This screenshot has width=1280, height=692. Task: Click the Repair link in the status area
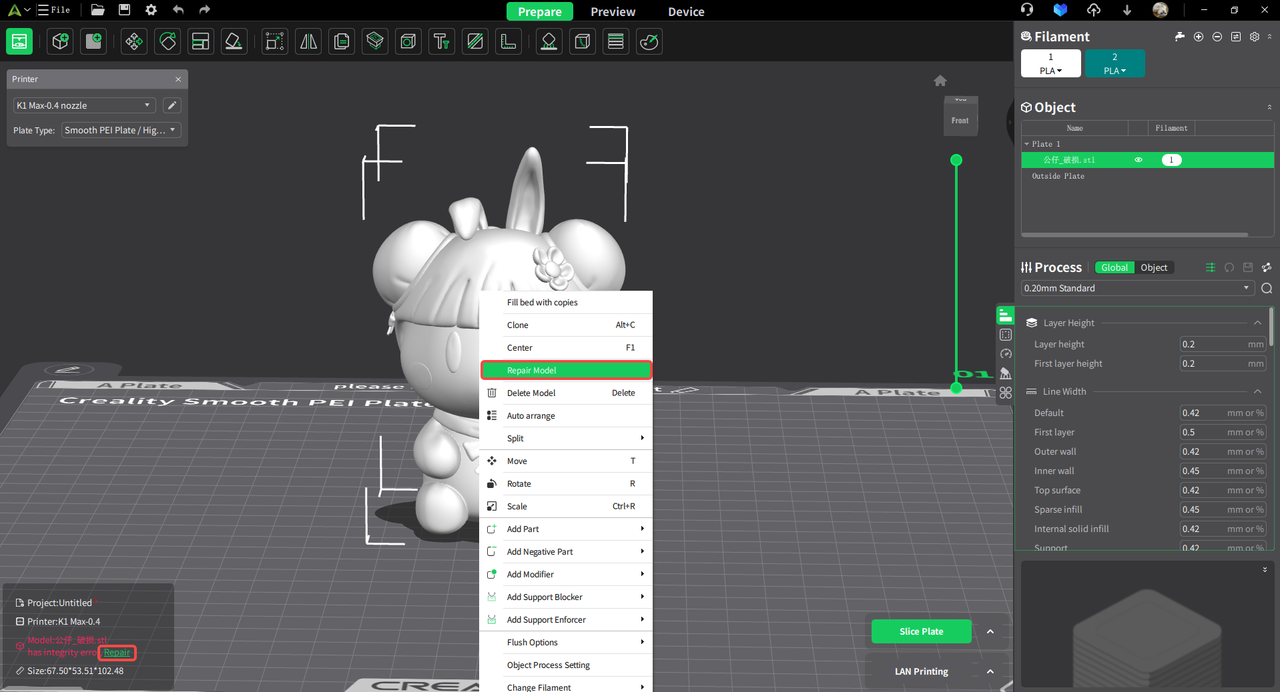(117, 653)
